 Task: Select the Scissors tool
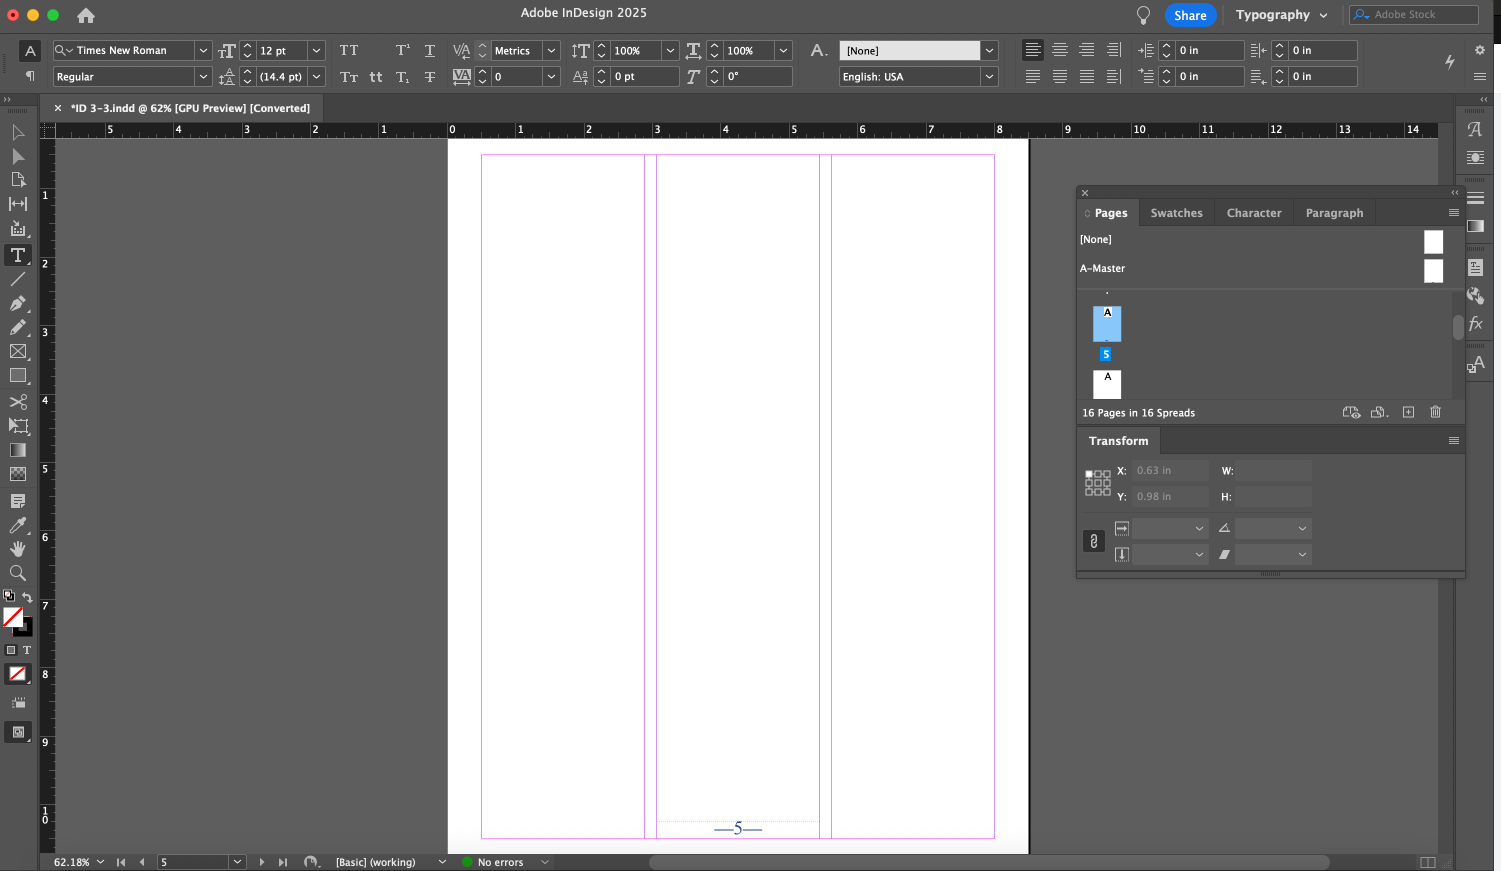pyautogui.click(x=18, y=401)
